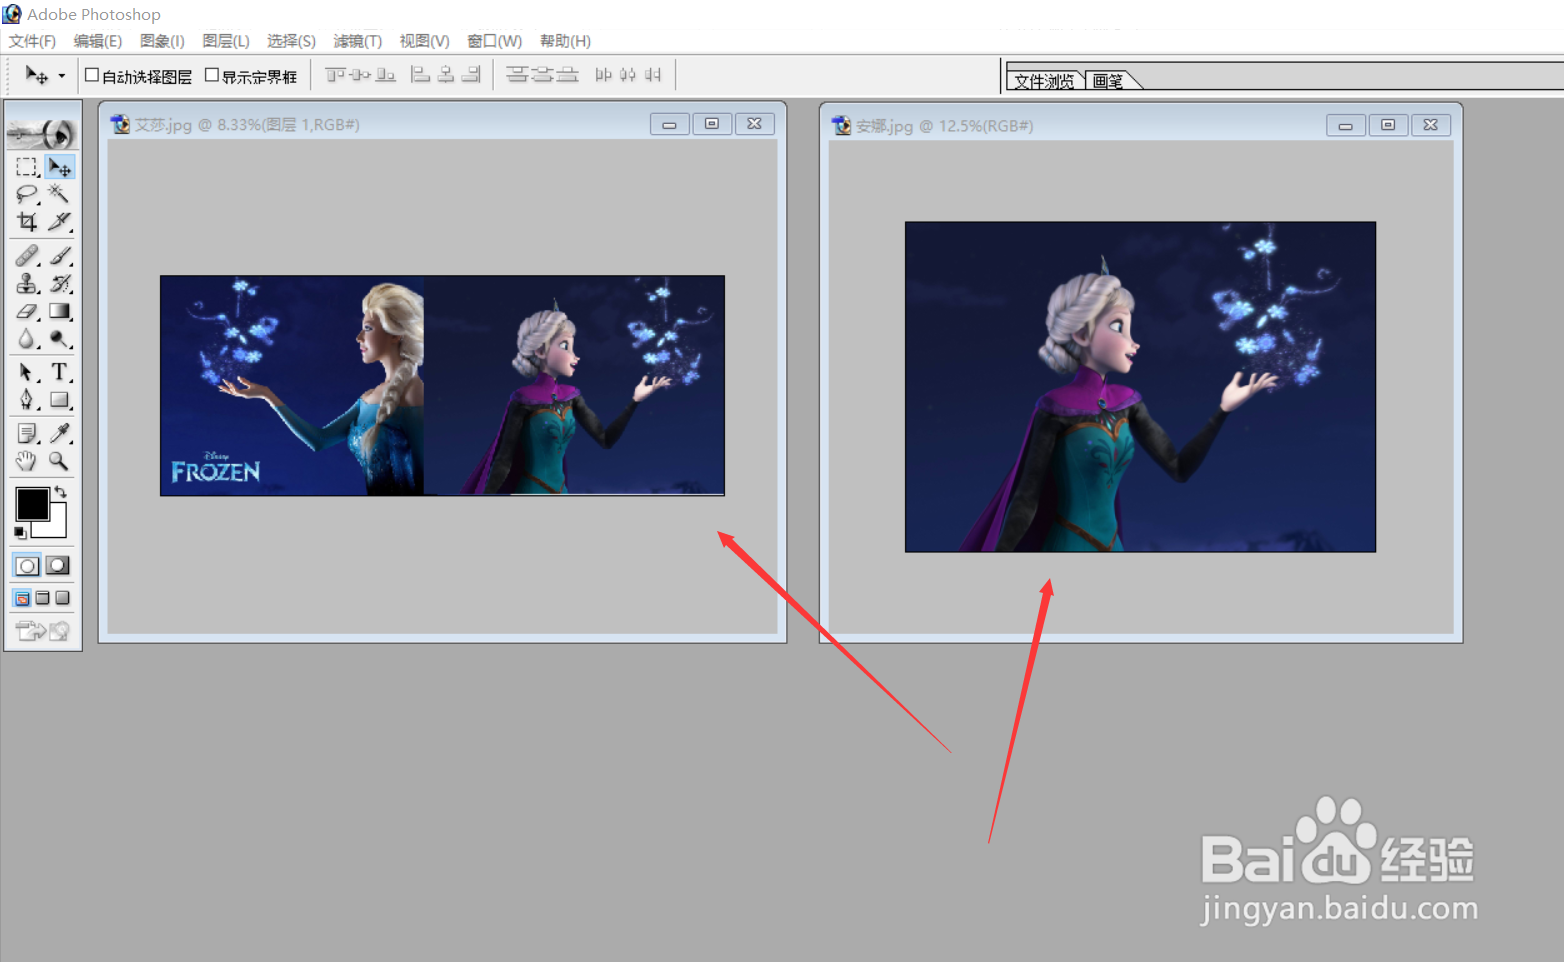Open the 窗口(W) menu
This screenshot has width=1564, height=962.
point(495,41)
